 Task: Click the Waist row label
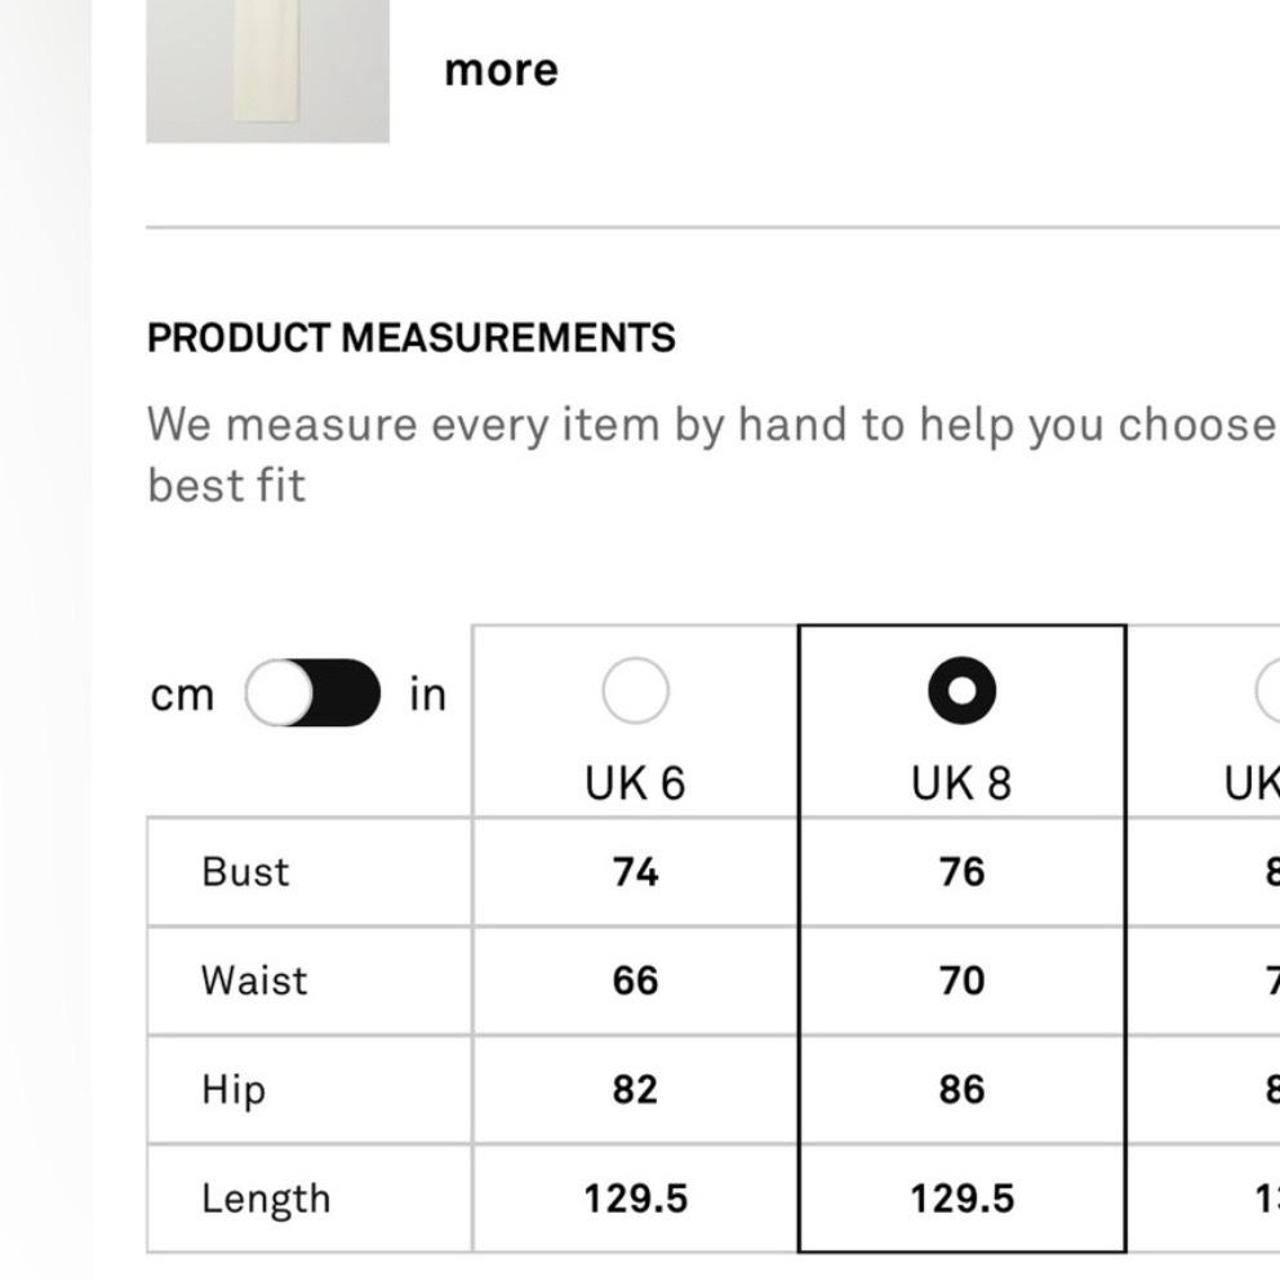click(x=254, y=980)
